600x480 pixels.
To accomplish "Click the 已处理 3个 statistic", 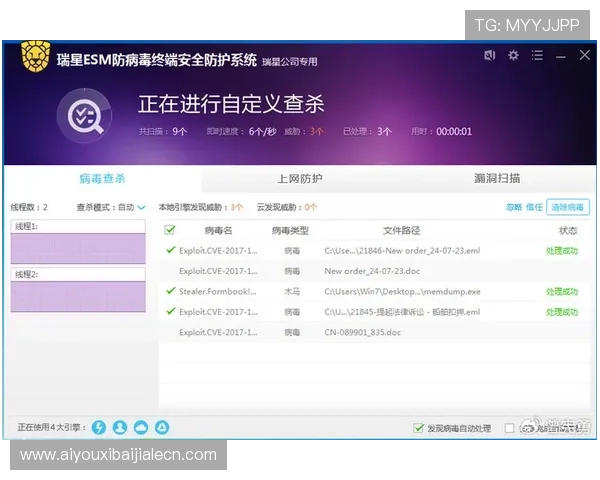I will pyautogui.click(x=367, y=132).
